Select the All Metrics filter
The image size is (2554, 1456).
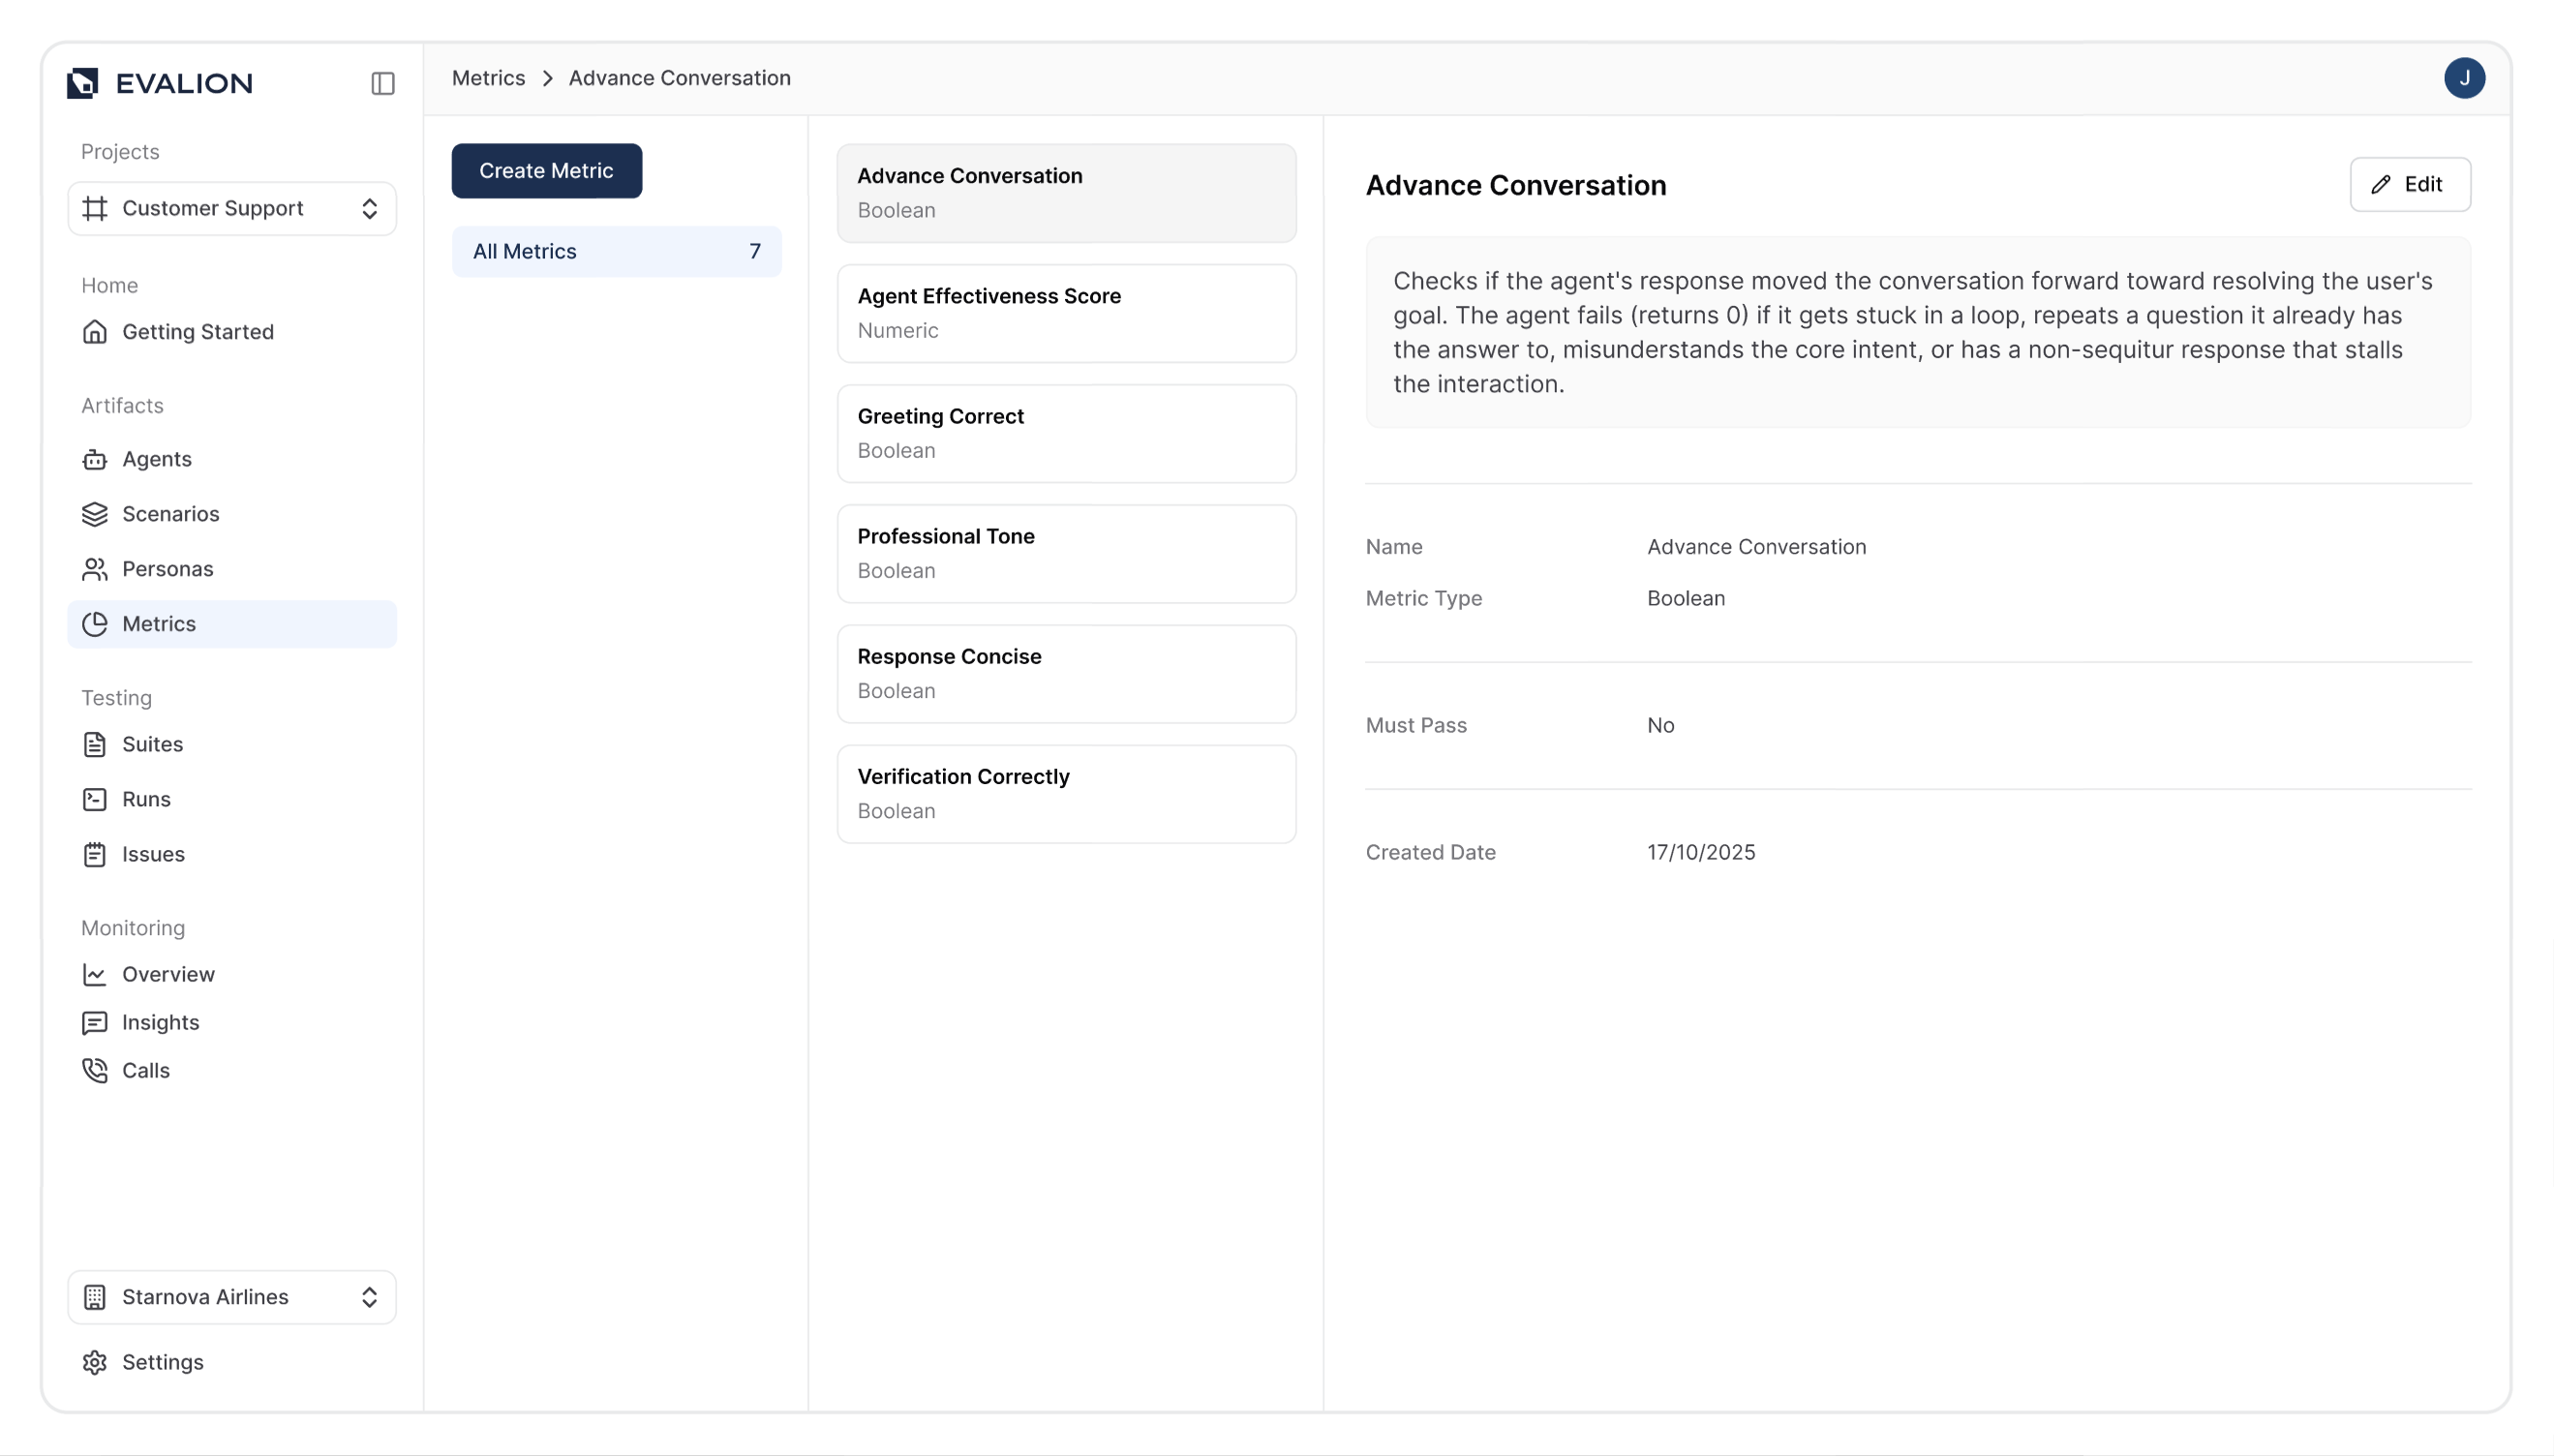pos(616,251)
